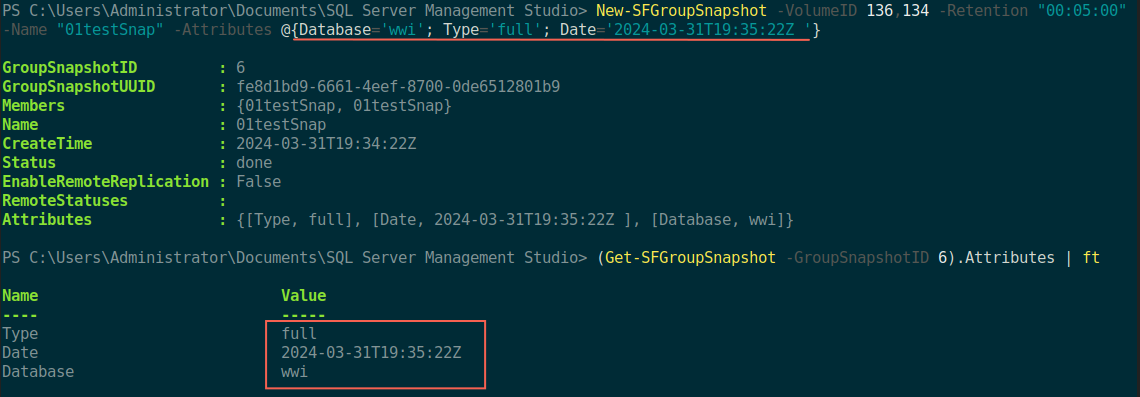Click the Type row value full
Image resolution: width=1140 pixels, height=397 pixels.
click(299, 334)
